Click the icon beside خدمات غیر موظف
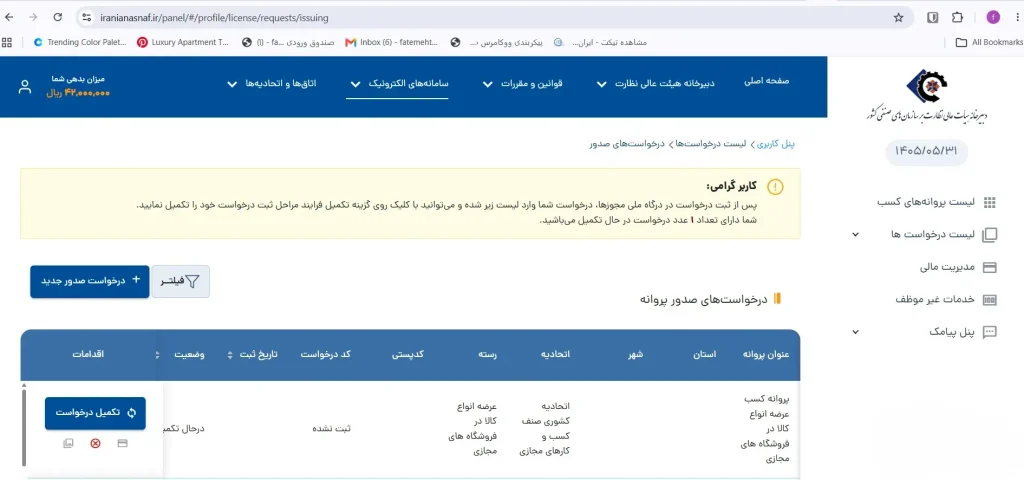 pyautogui.click(x=989, y=299)
